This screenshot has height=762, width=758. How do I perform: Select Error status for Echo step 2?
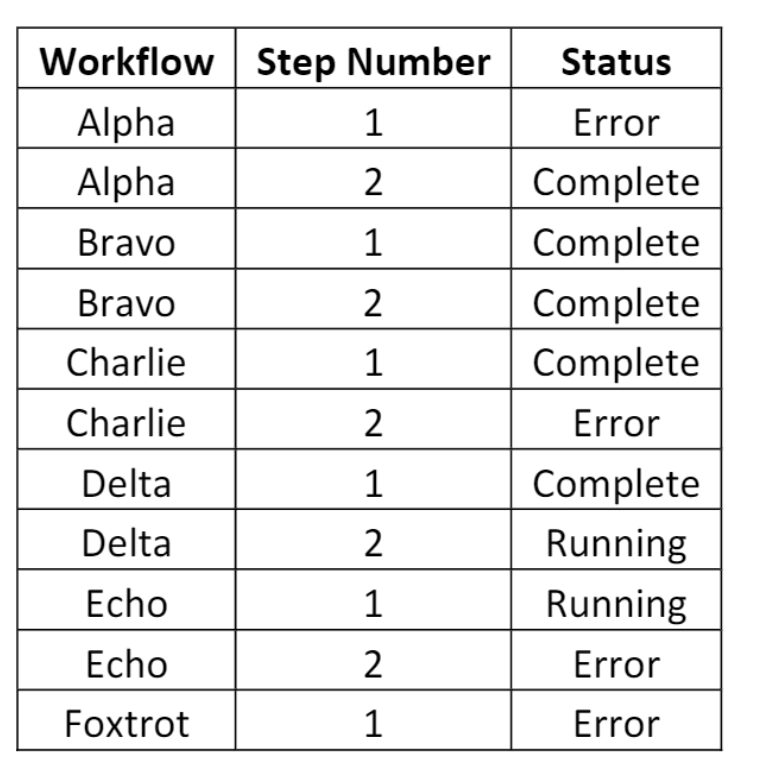coord(616,661)
